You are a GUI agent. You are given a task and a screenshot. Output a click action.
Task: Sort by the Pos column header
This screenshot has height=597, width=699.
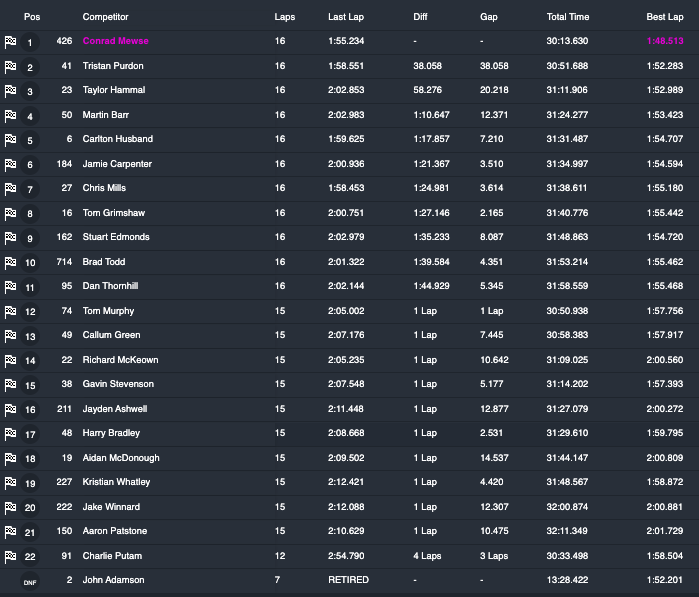pyautogui.click(x=31, y=17)
